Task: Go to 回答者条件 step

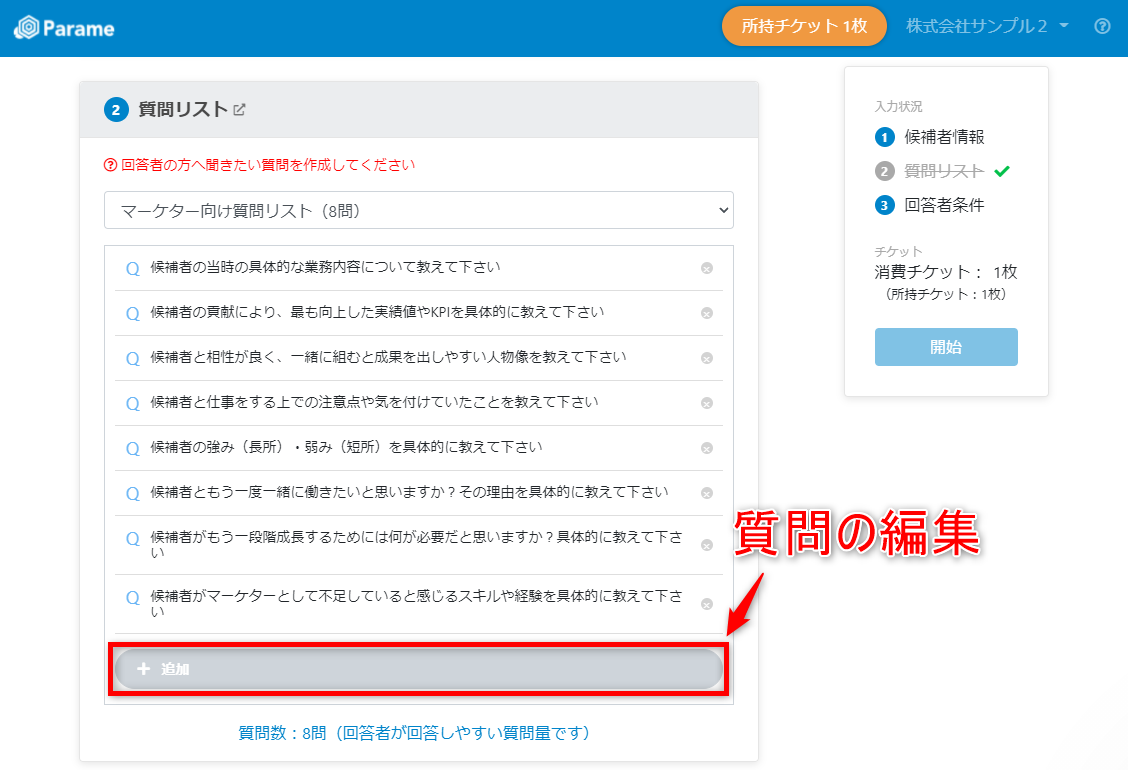Action: [944, 205]
